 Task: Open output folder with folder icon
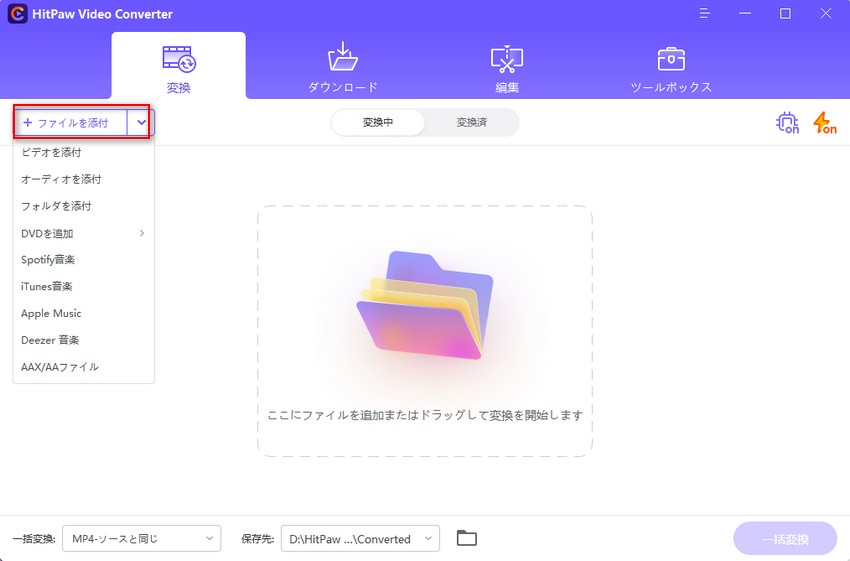pos(466,538)
